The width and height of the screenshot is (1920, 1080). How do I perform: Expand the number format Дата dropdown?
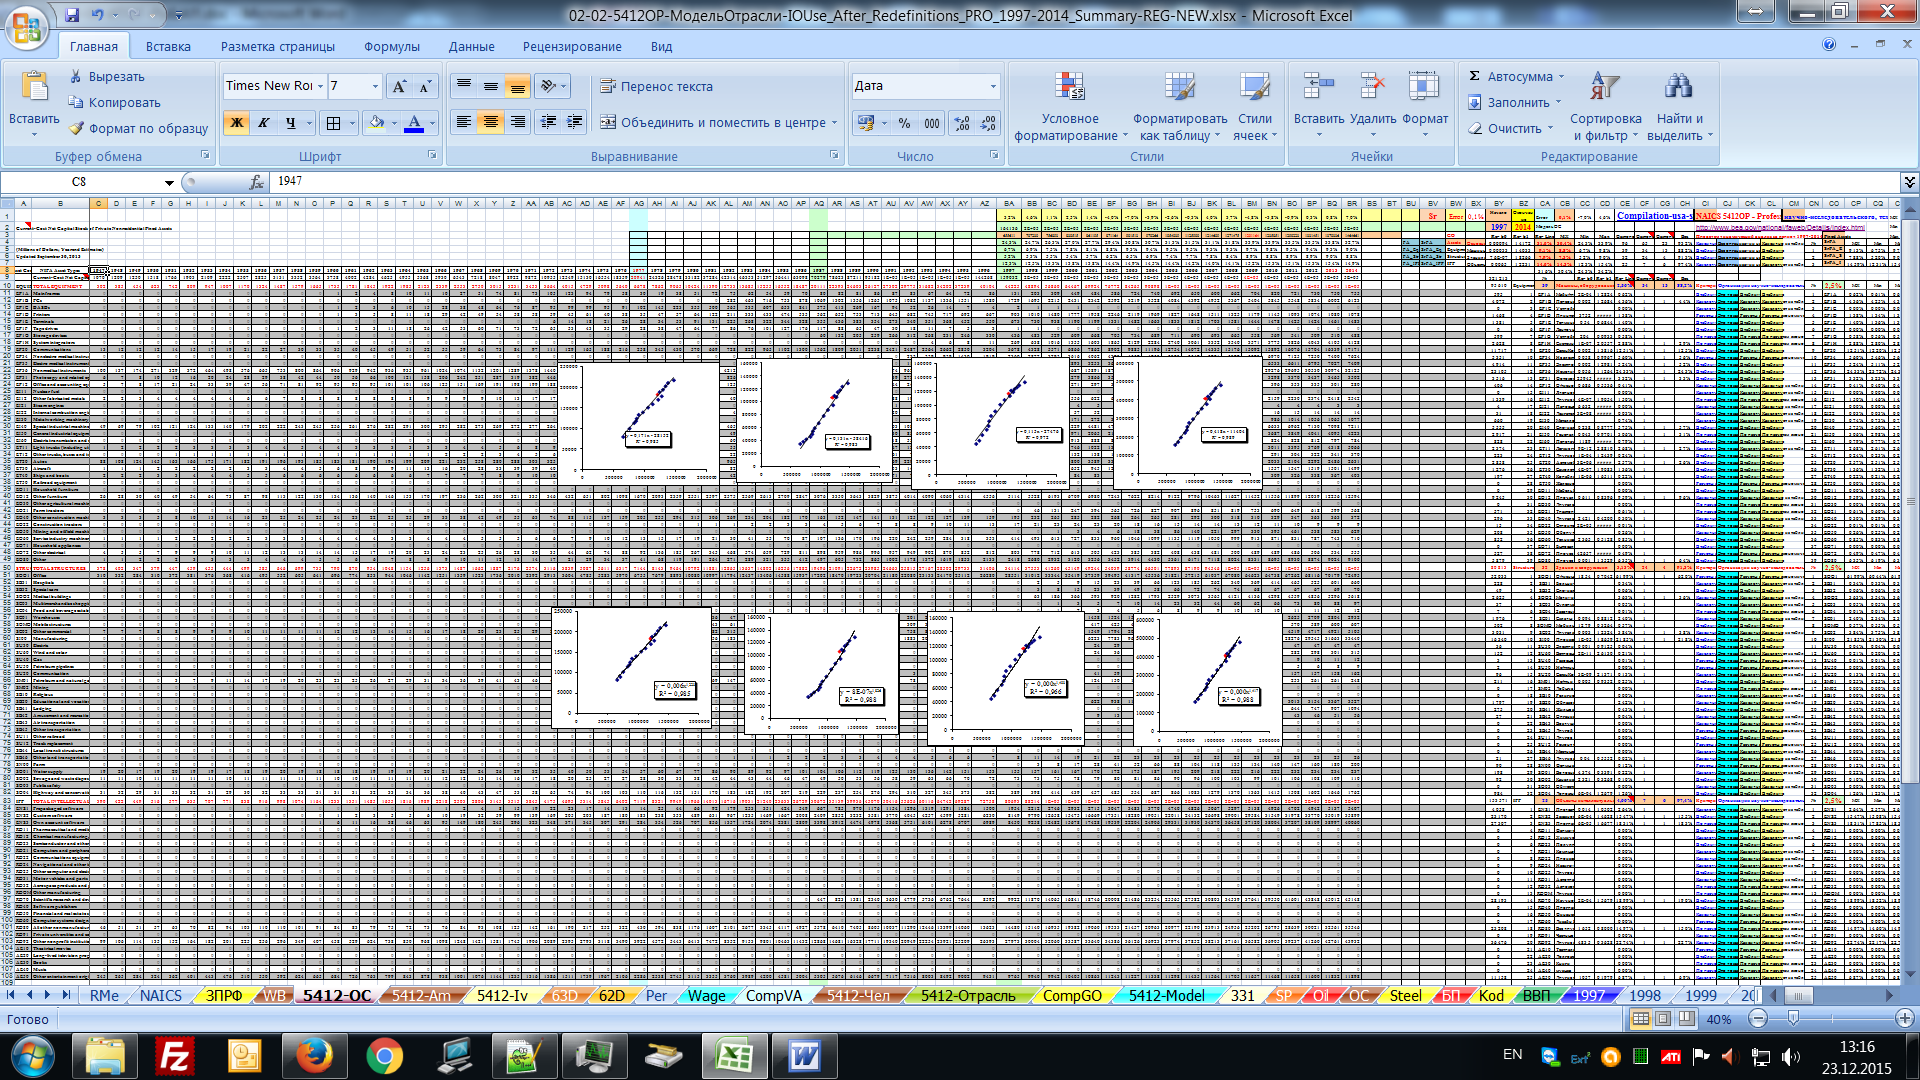pos(993,87)
